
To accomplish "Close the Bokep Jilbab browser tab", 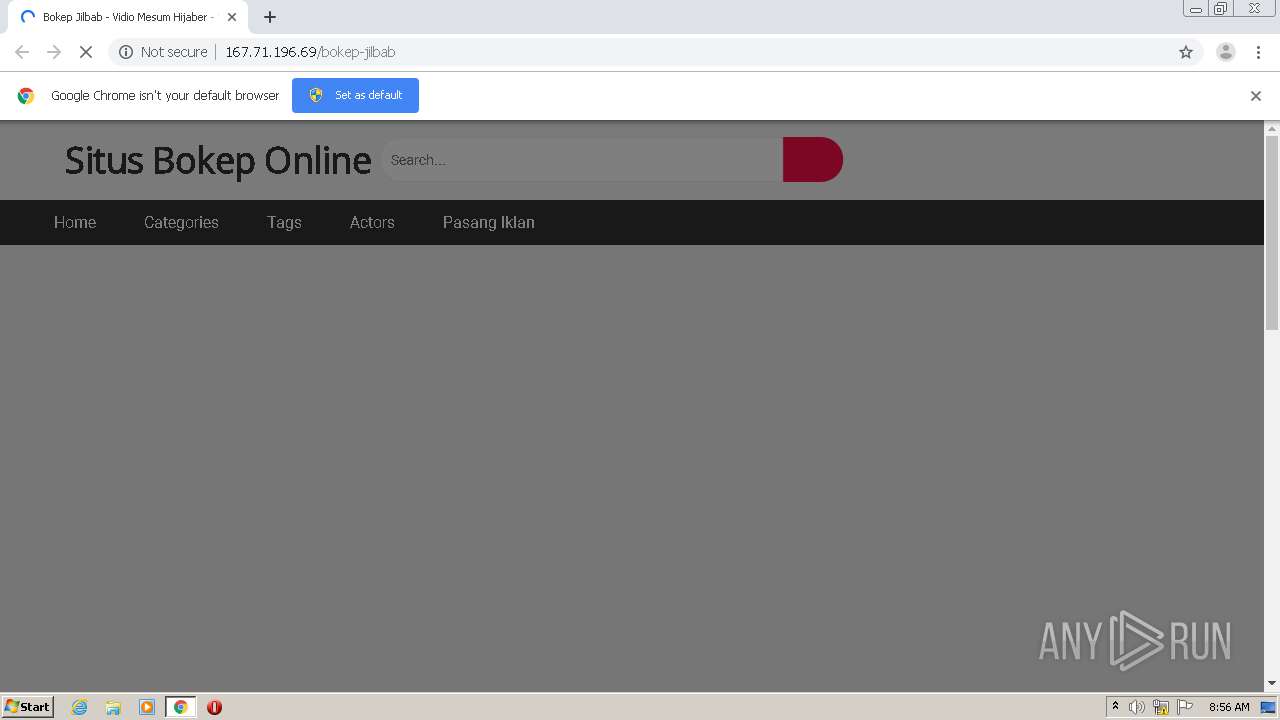I will (232, 17).
